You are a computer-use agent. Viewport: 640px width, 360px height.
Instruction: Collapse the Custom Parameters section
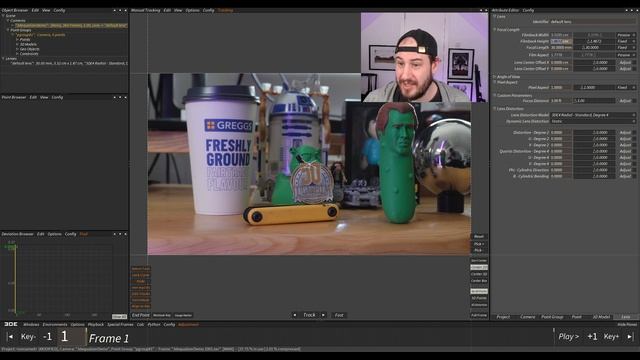[495, 96]
